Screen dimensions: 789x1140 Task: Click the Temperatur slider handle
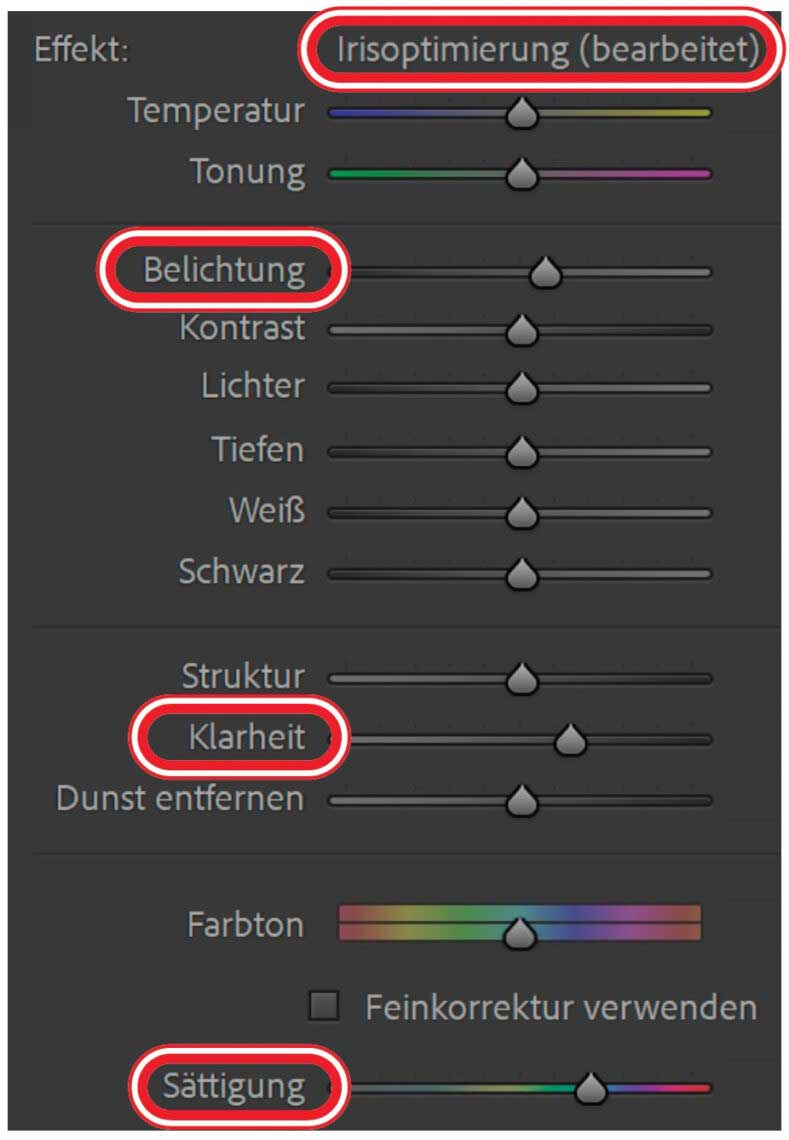pos(521,114)
